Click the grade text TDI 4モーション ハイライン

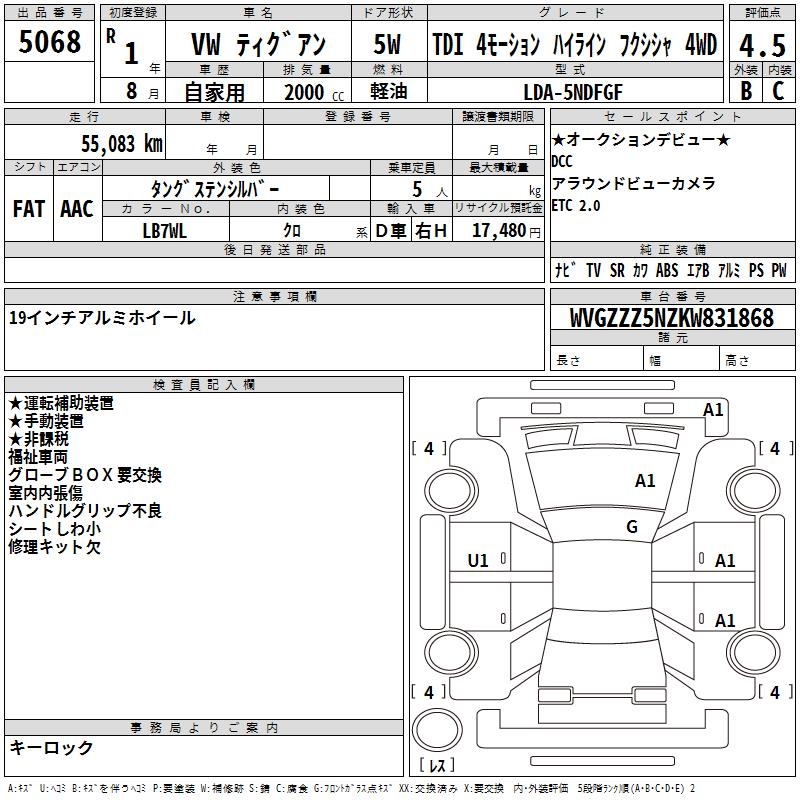pos(519,44)
